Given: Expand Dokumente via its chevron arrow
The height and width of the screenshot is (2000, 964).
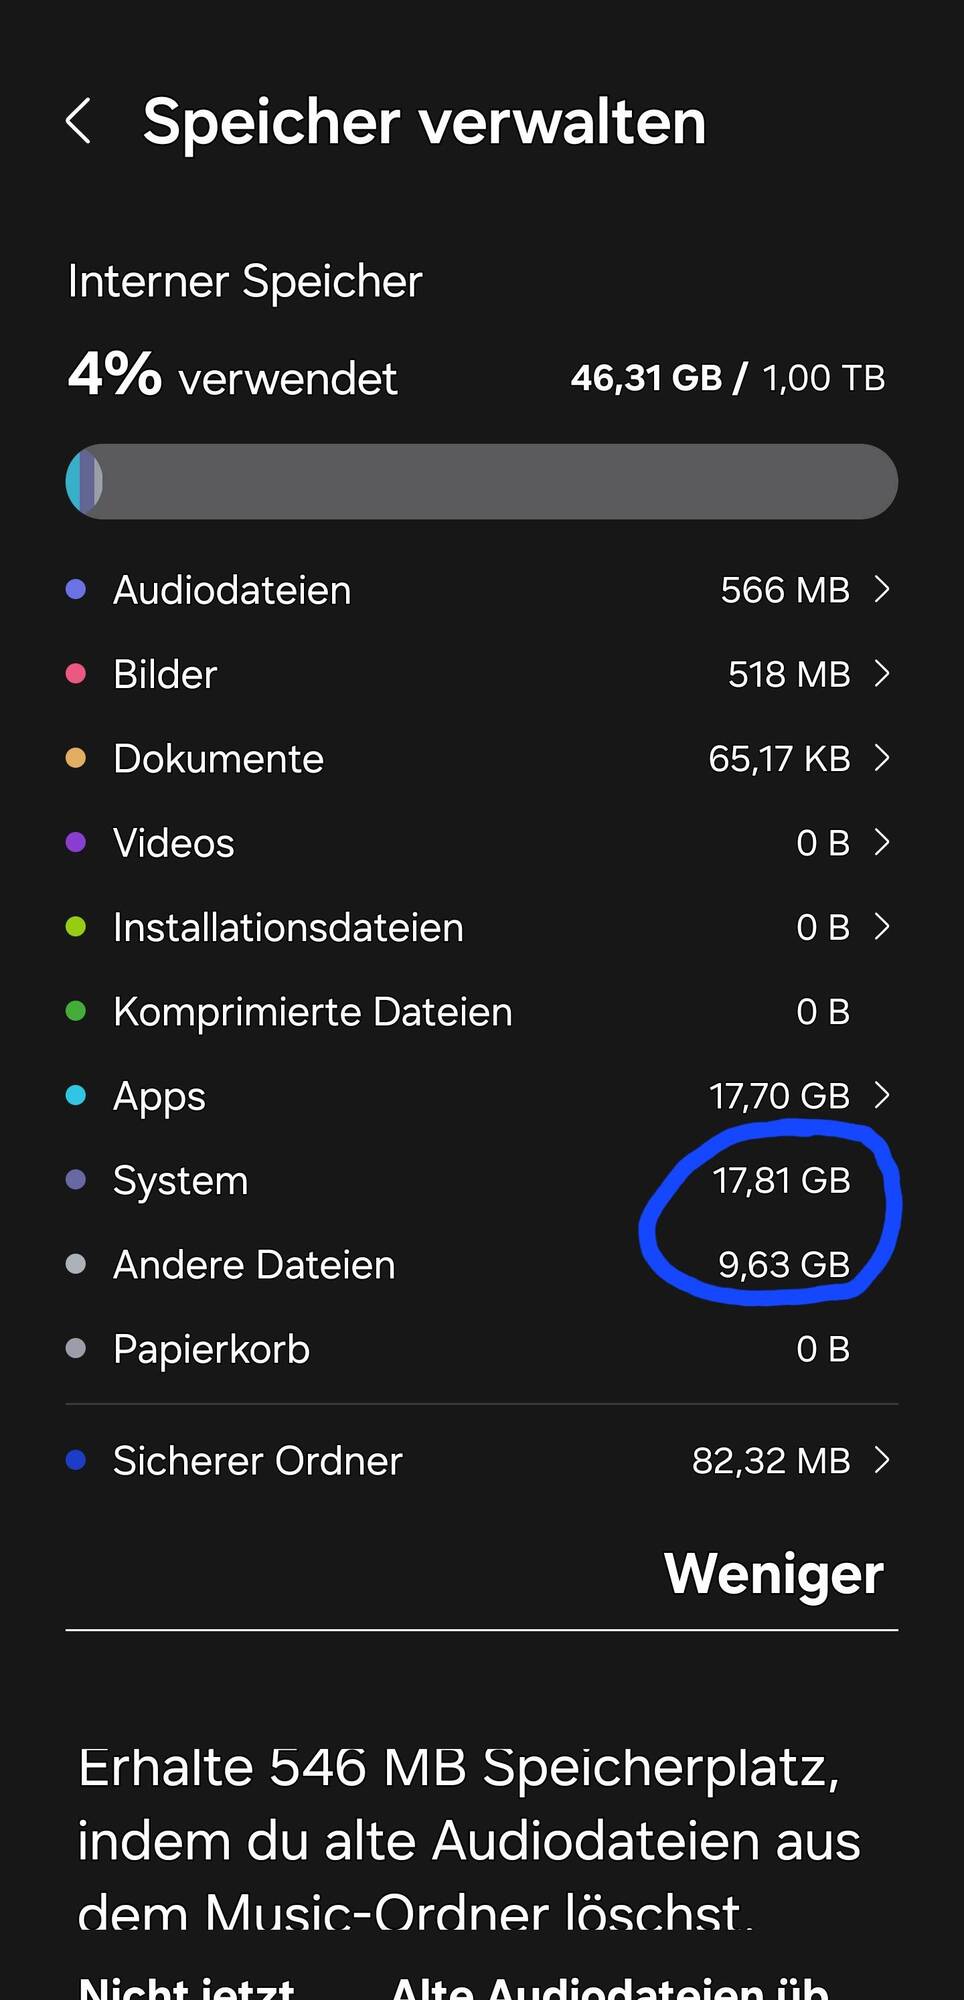Looking at the screenshot, I should [881, 759].
